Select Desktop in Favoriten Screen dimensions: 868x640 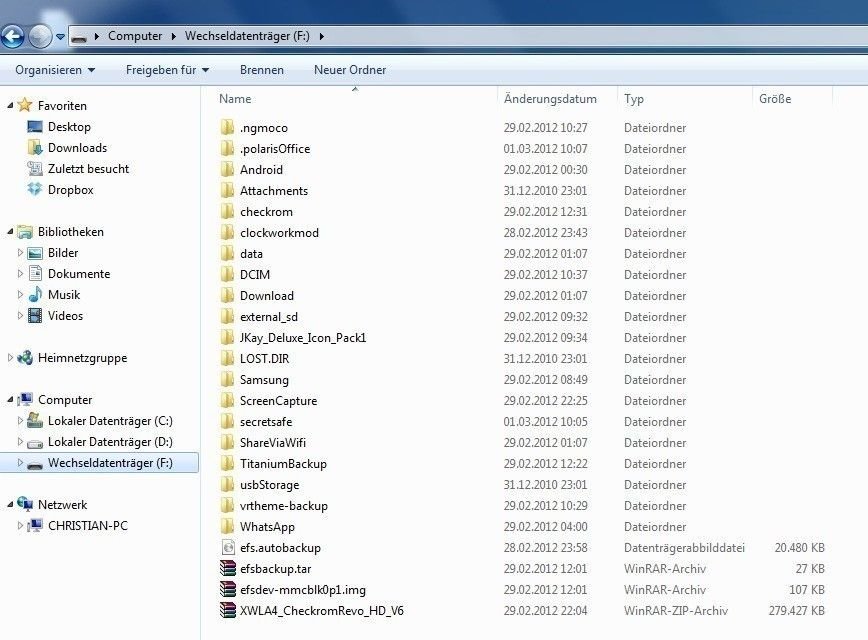[69, 127]
